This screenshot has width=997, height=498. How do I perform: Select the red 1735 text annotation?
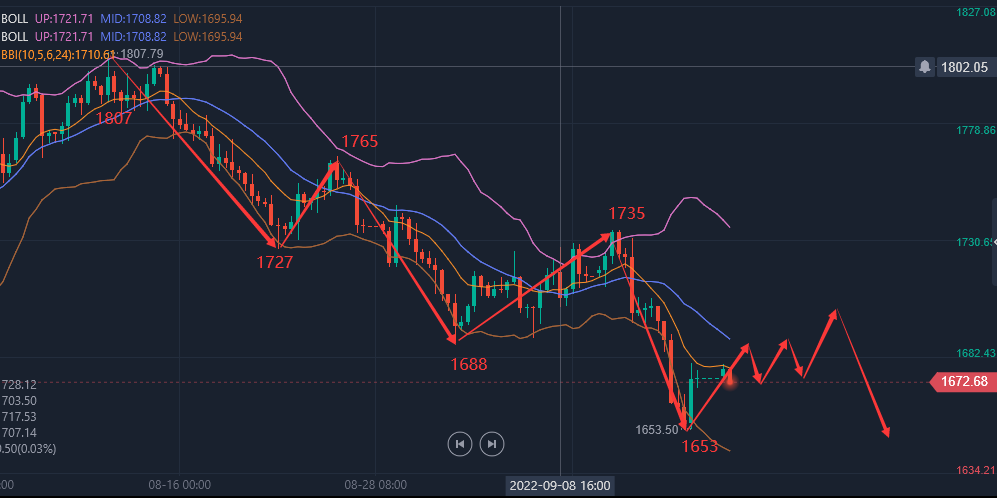point(627,213)
